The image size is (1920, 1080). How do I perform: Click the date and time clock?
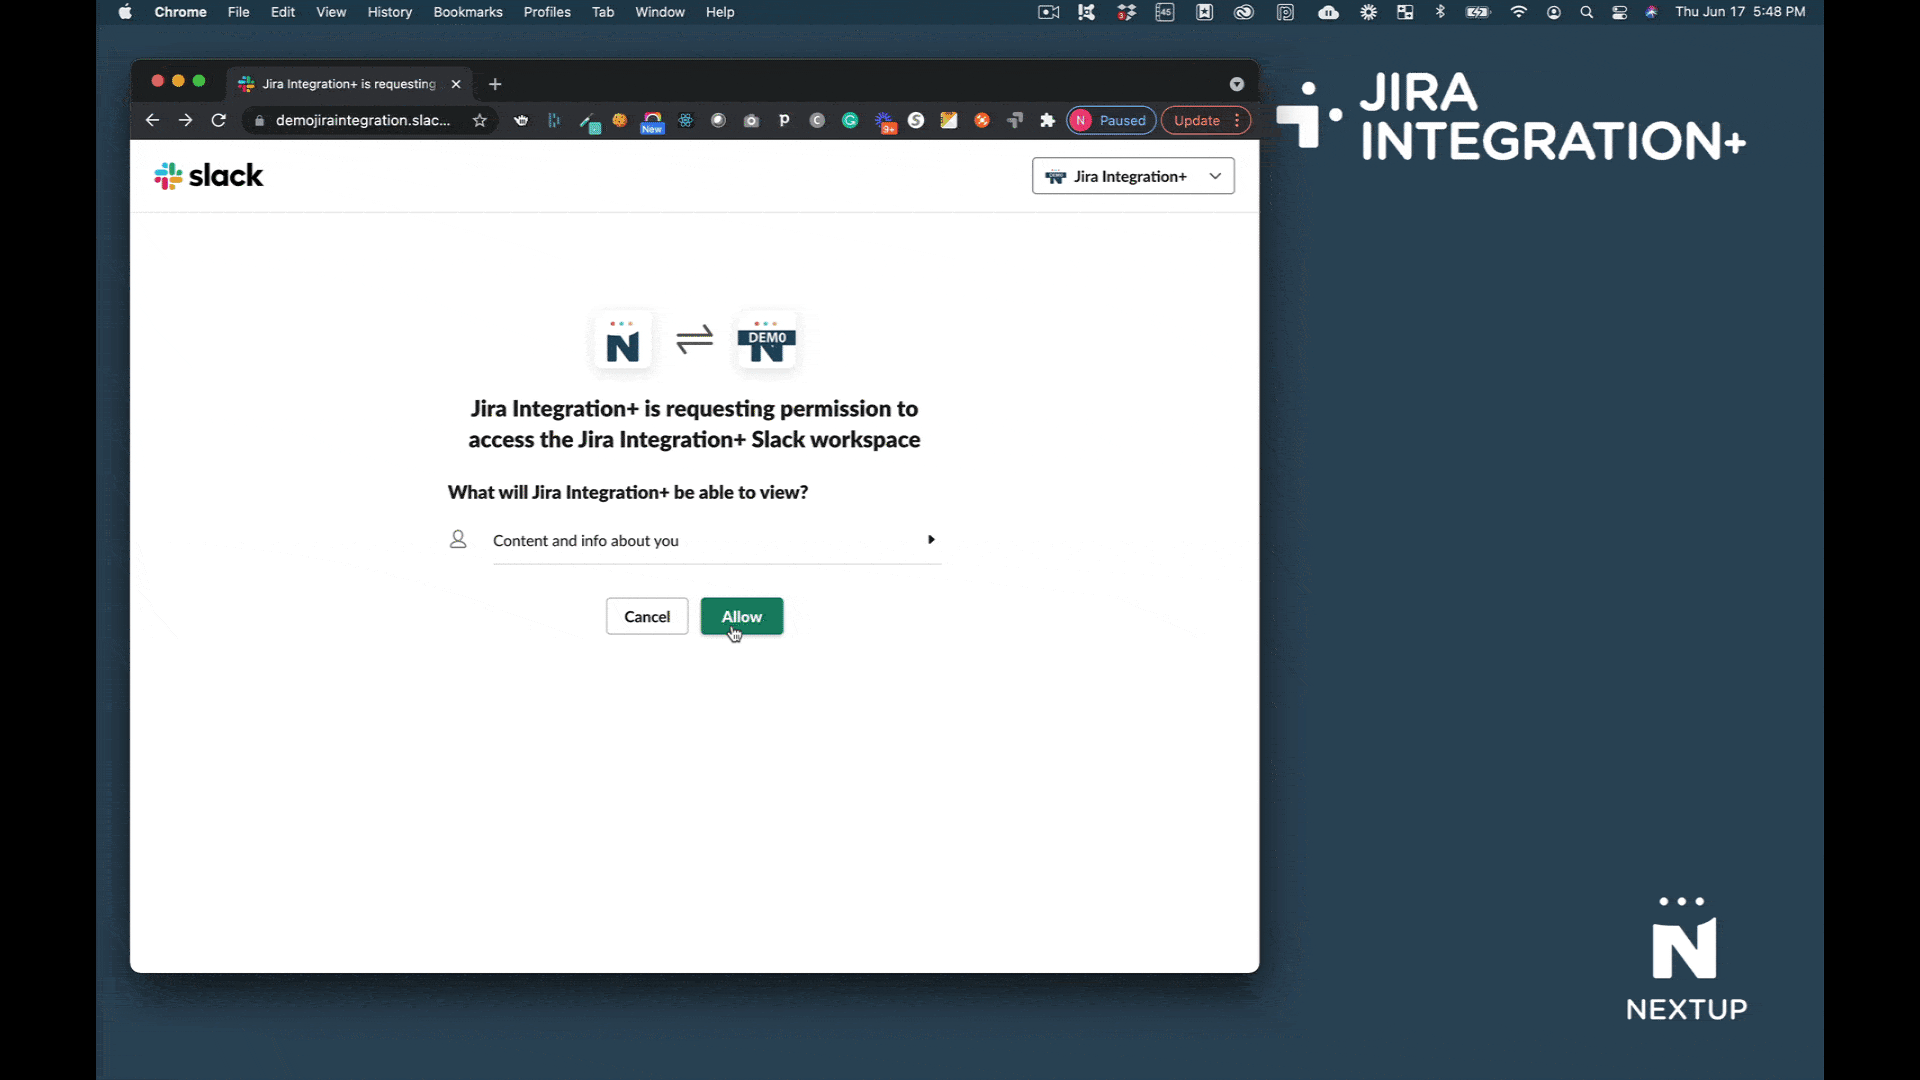click(x=1740, y=12)
